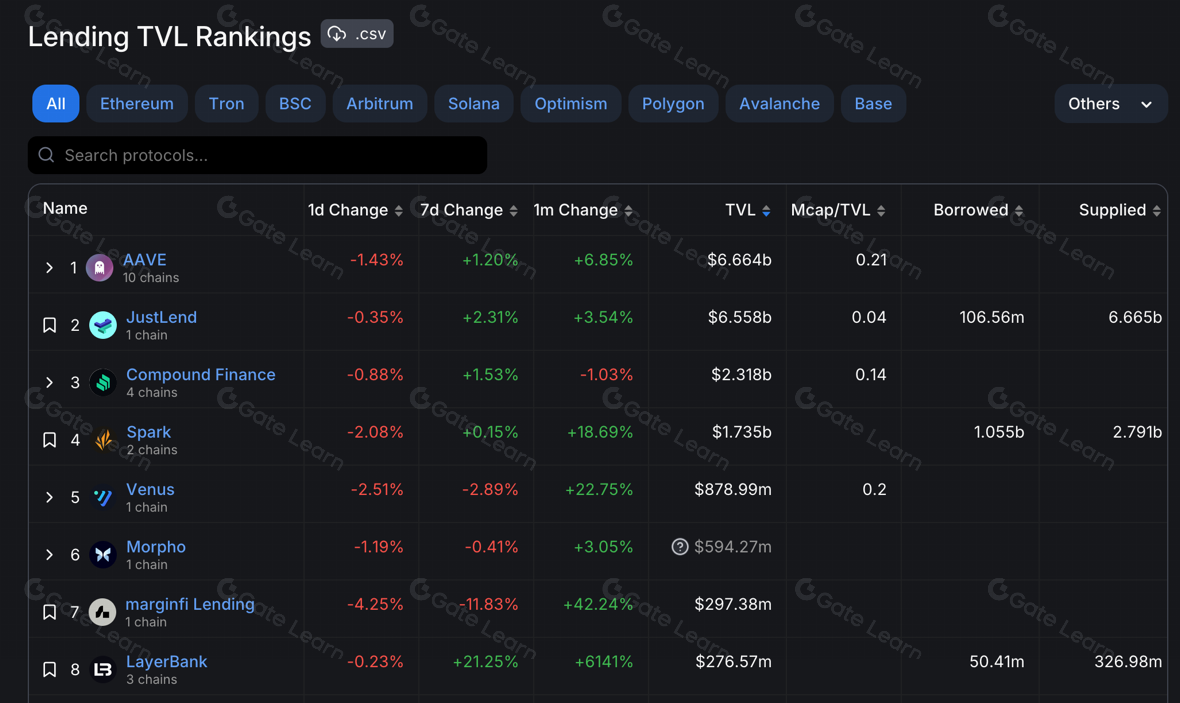Click the Compound Finance logo icon
Screen dimensions: 1180x703
click(x=103, y=383)
